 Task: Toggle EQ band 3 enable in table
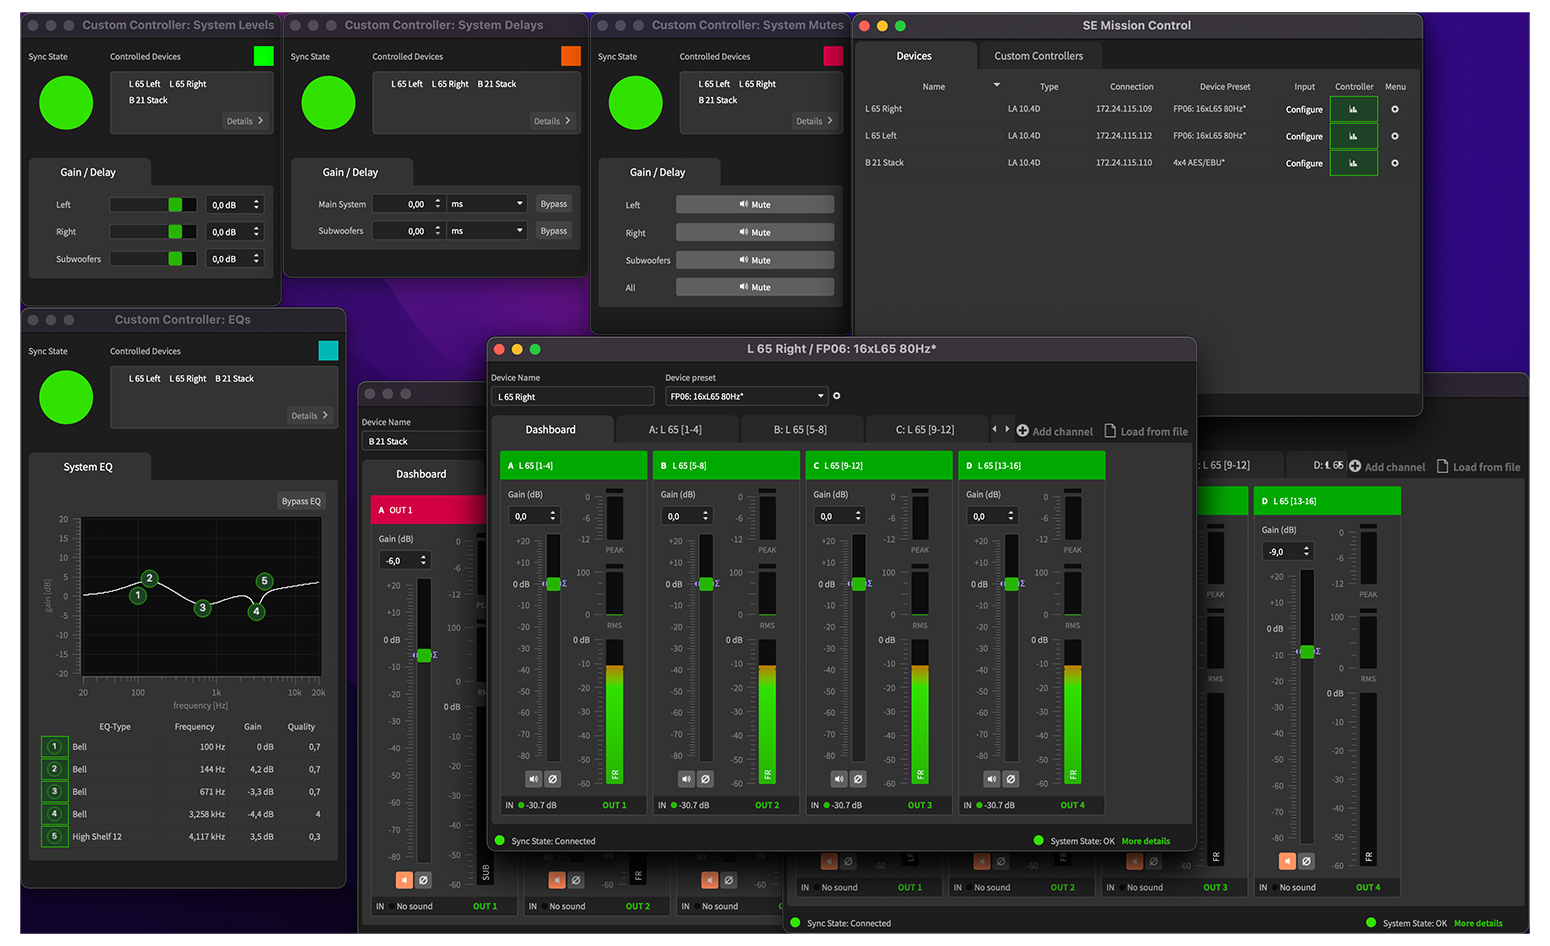[x=54, y=792]
